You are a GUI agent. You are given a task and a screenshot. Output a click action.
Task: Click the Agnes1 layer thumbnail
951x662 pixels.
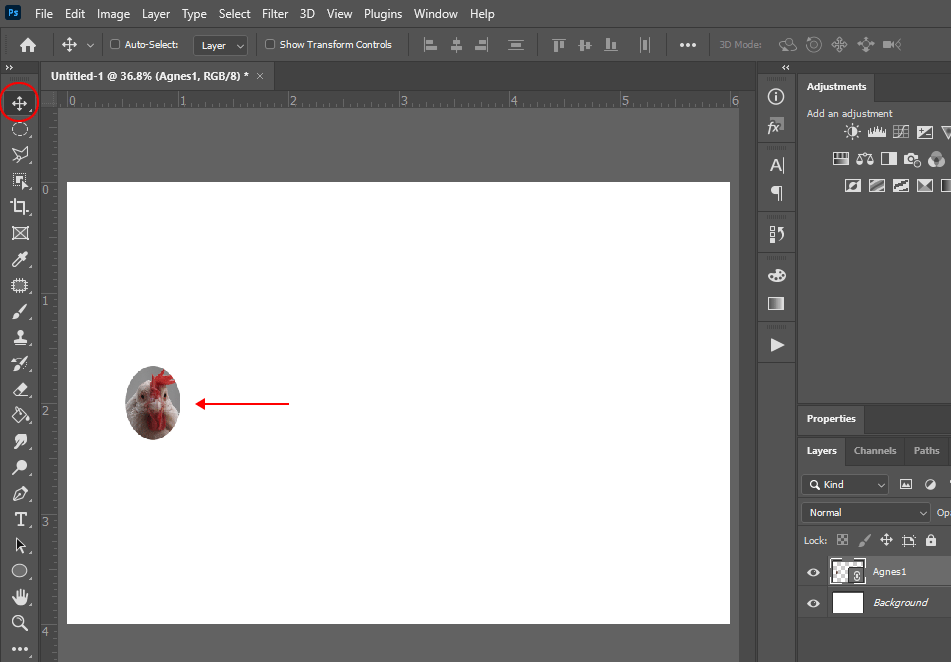(847, 572)
